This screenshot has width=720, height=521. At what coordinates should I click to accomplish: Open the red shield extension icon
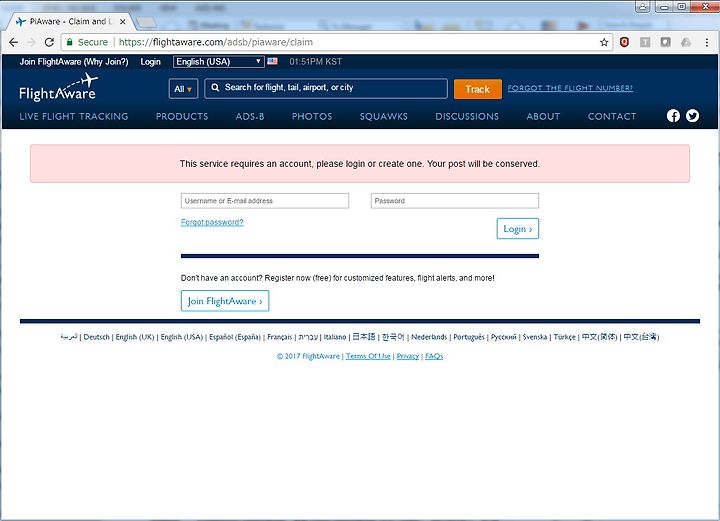(x=624, y=42)
